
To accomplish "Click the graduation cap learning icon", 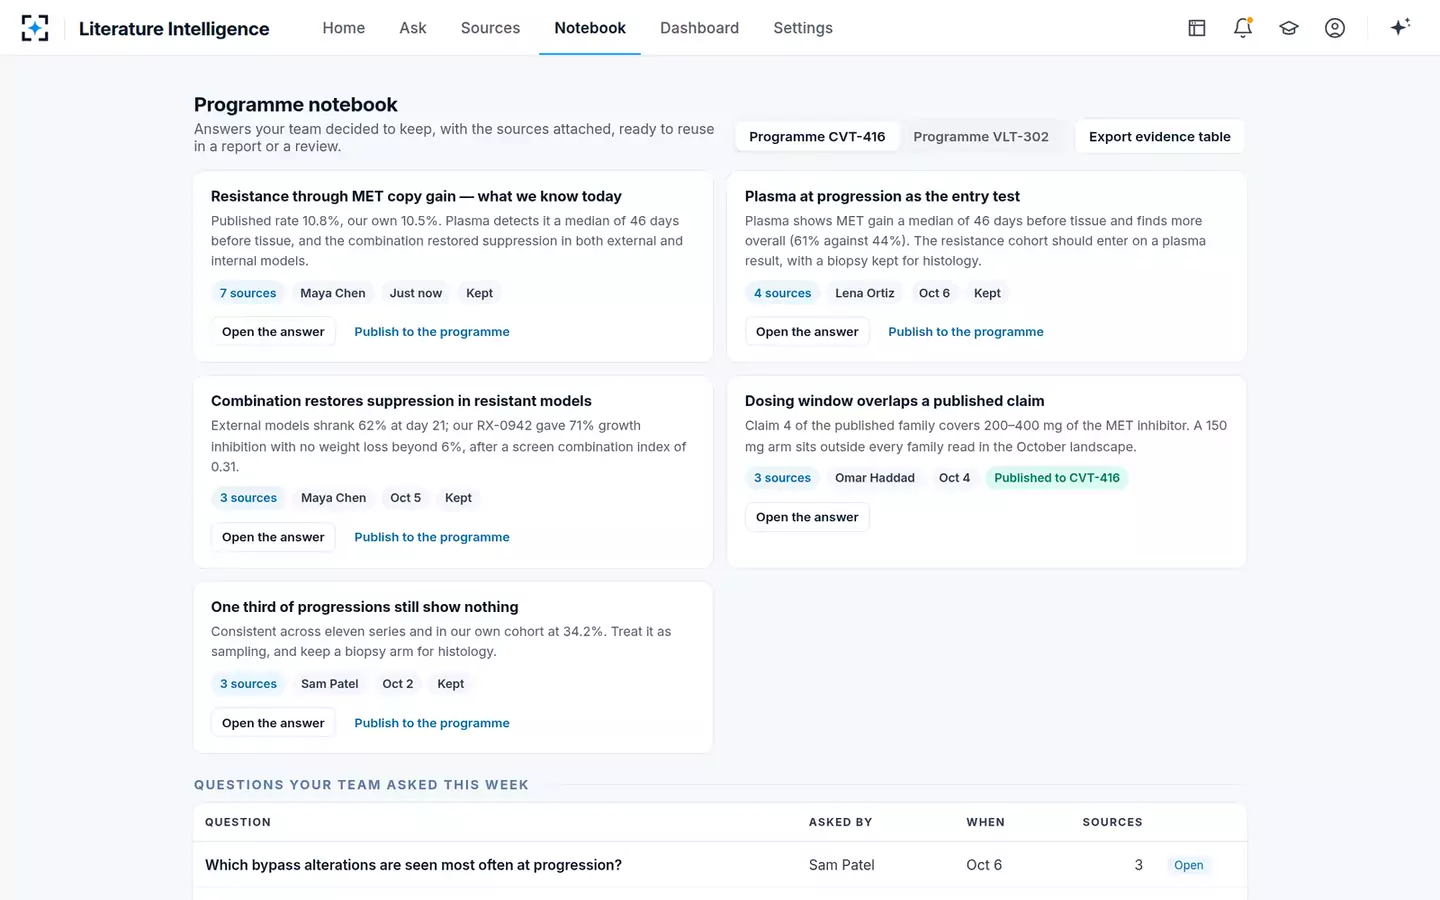I will tap(1289, 28).
